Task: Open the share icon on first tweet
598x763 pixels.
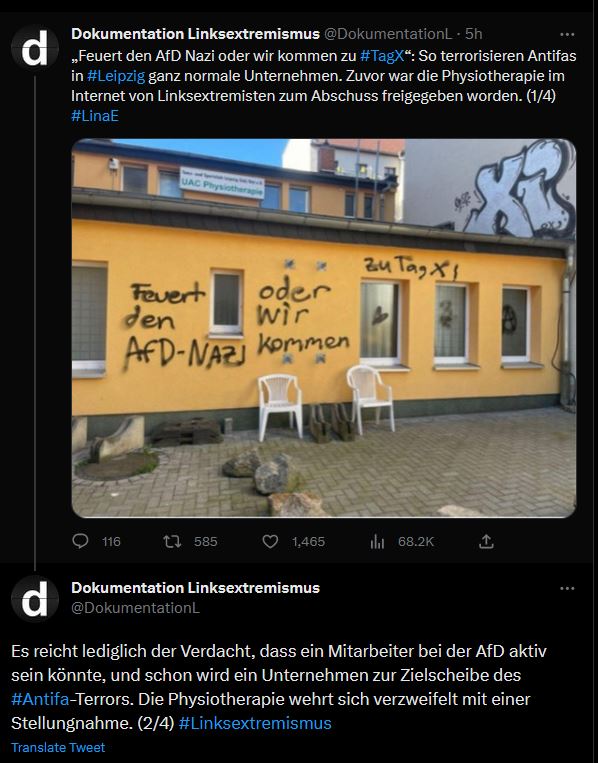Action: pyautogui.click(x=486, y=541)
